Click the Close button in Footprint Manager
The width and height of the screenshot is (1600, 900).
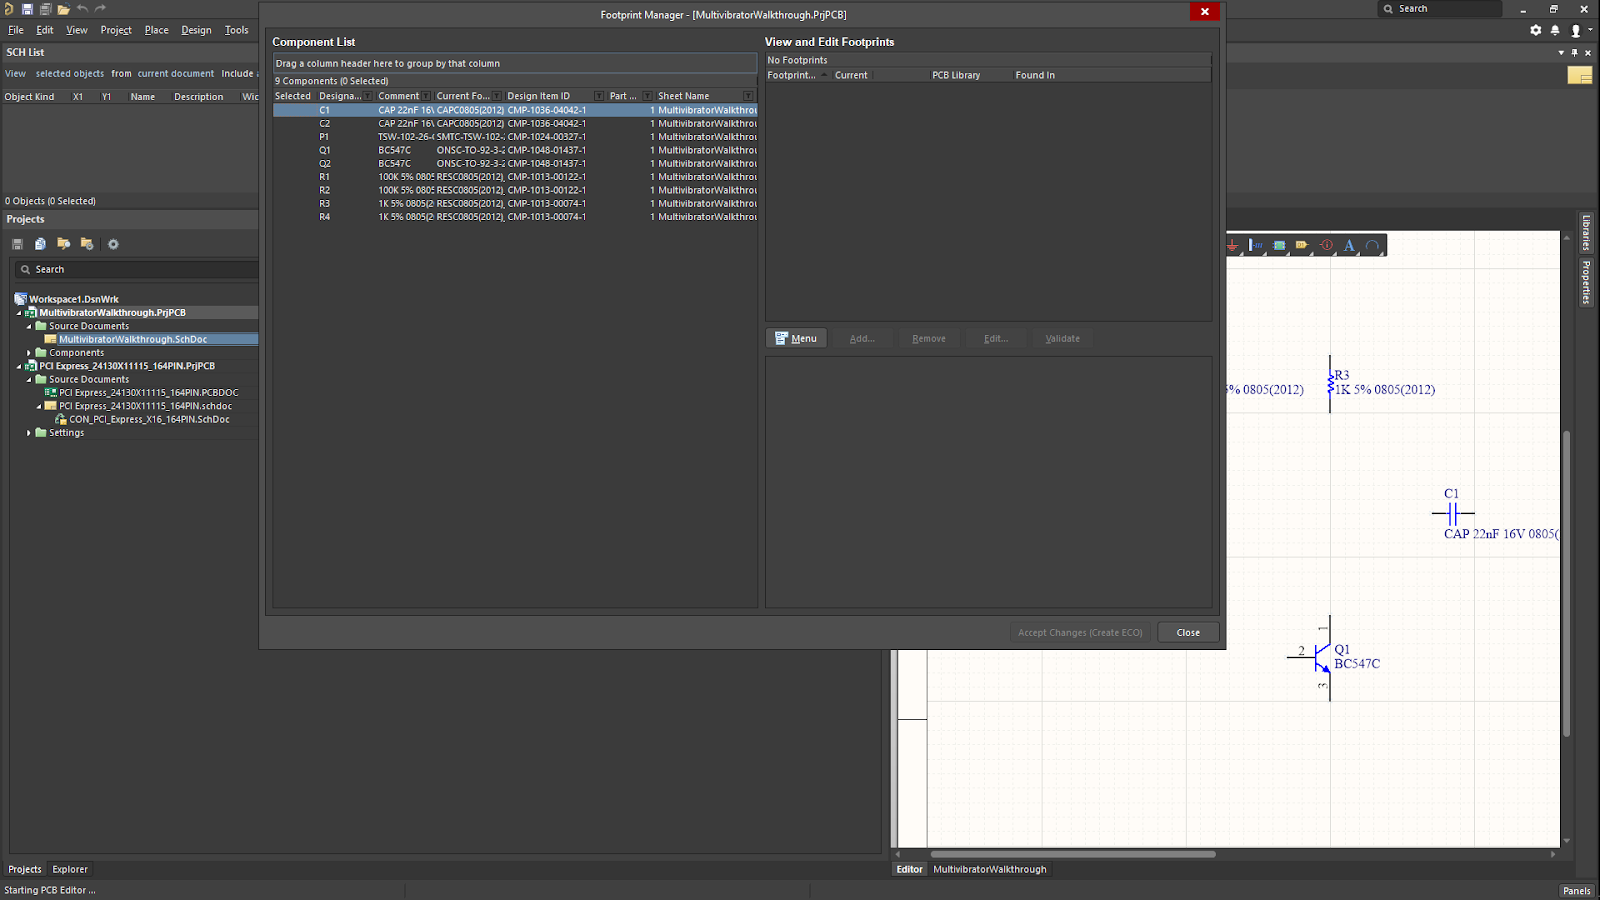click(x=1188, y=632)
